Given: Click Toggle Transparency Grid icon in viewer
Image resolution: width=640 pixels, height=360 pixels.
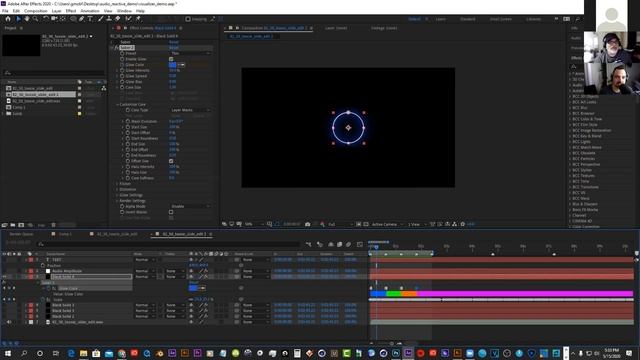Looking at the screenshot, I should (366, 224).
